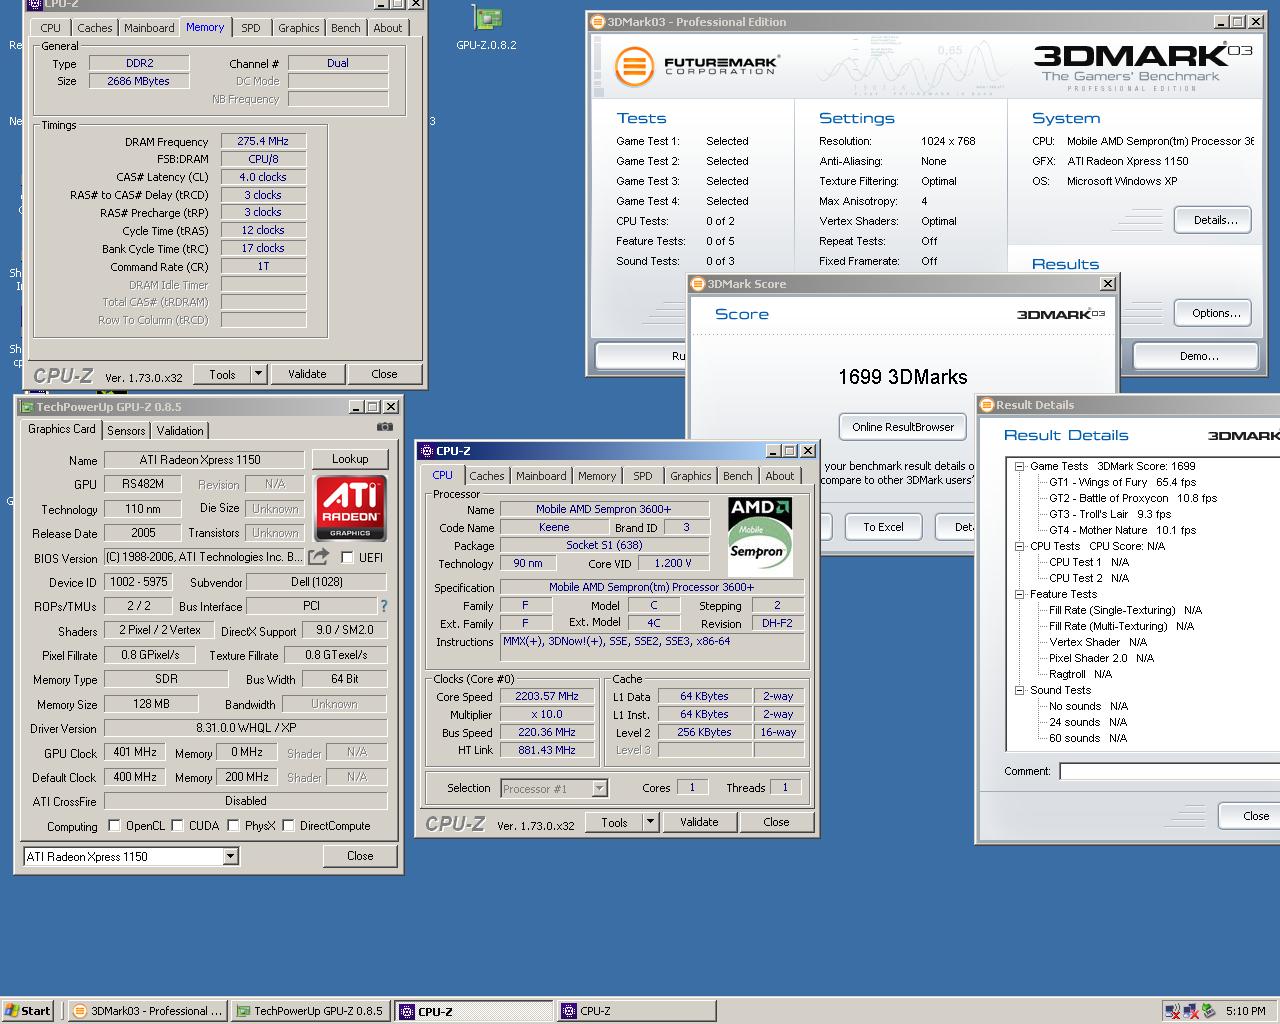This screenshot has height=1024, width=1280.
Task: Collapse the Feature Tests tree node
Action: click(x=1019, y=594)
